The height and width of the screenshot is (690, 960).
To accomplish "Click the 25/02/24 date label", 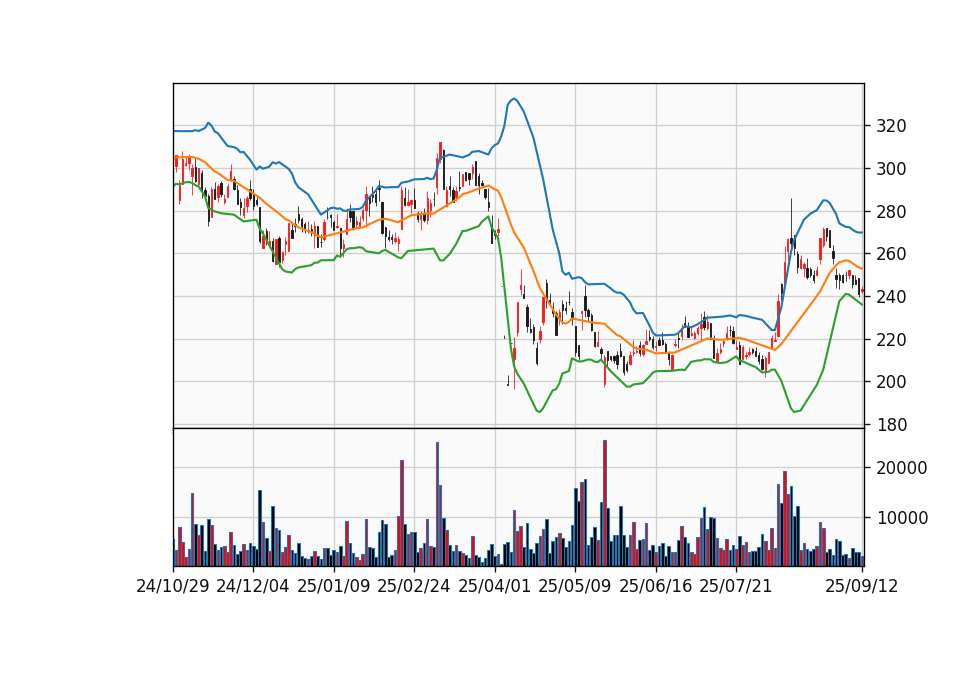I will coord(414,586).
